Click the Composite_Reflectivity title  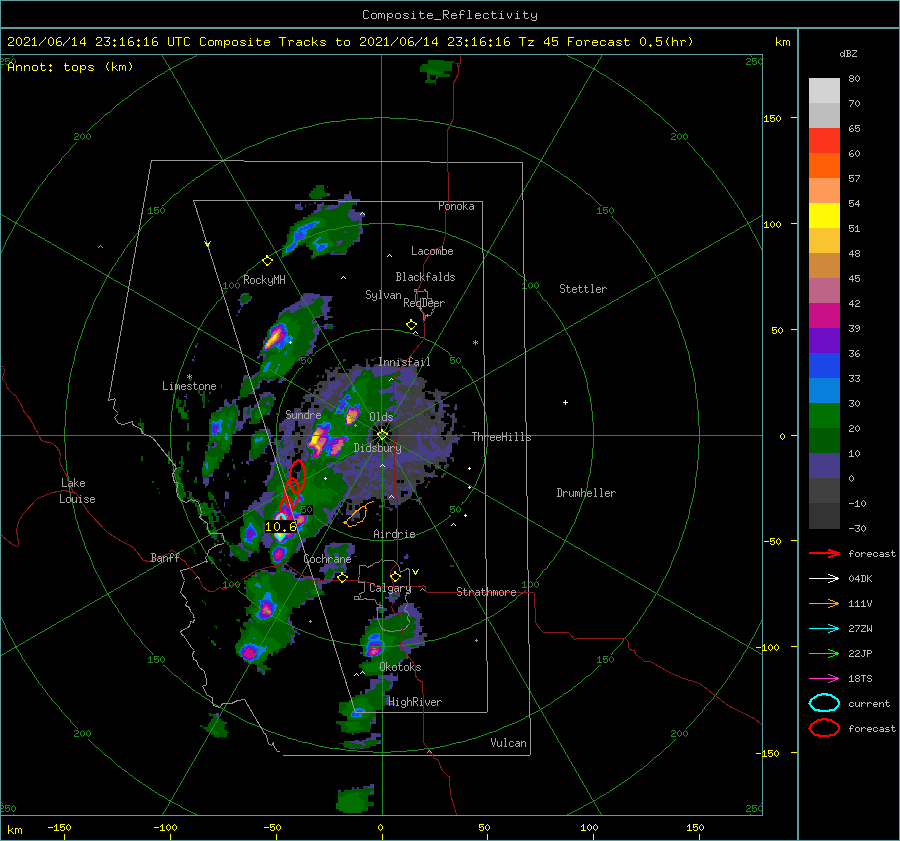450,15
